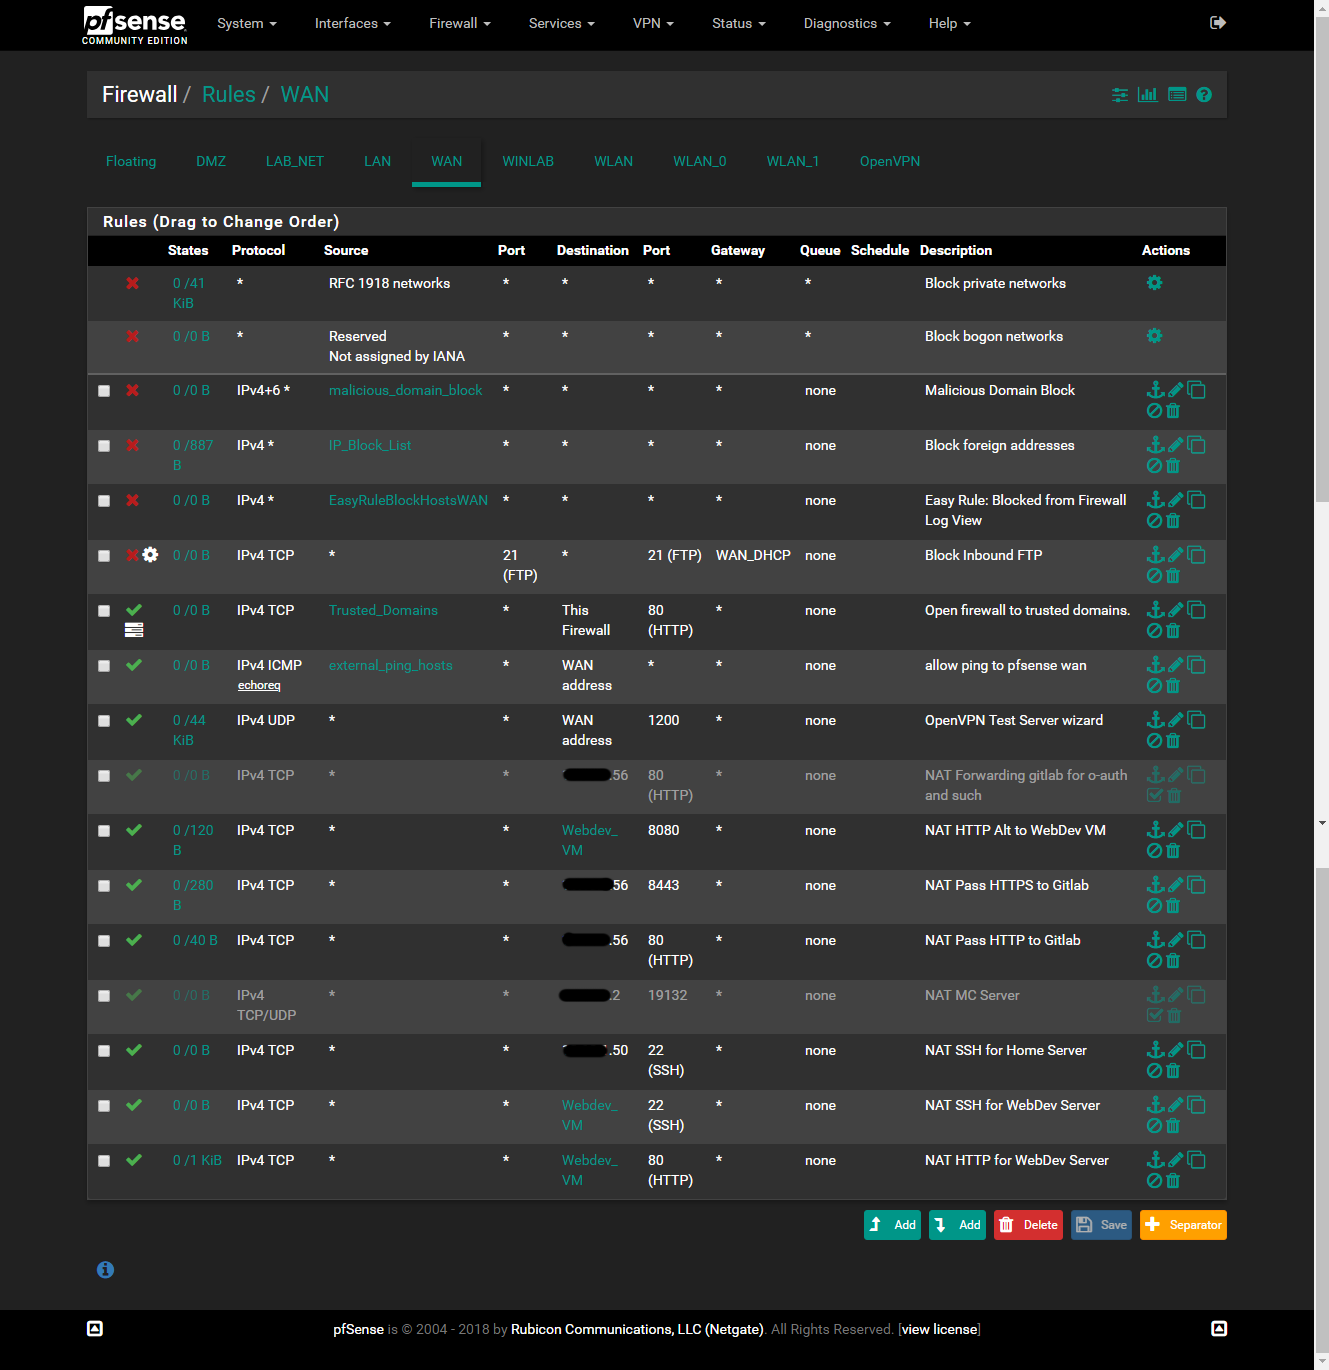Switch to the OpenVPN rules tab

(x=889, y=161)
